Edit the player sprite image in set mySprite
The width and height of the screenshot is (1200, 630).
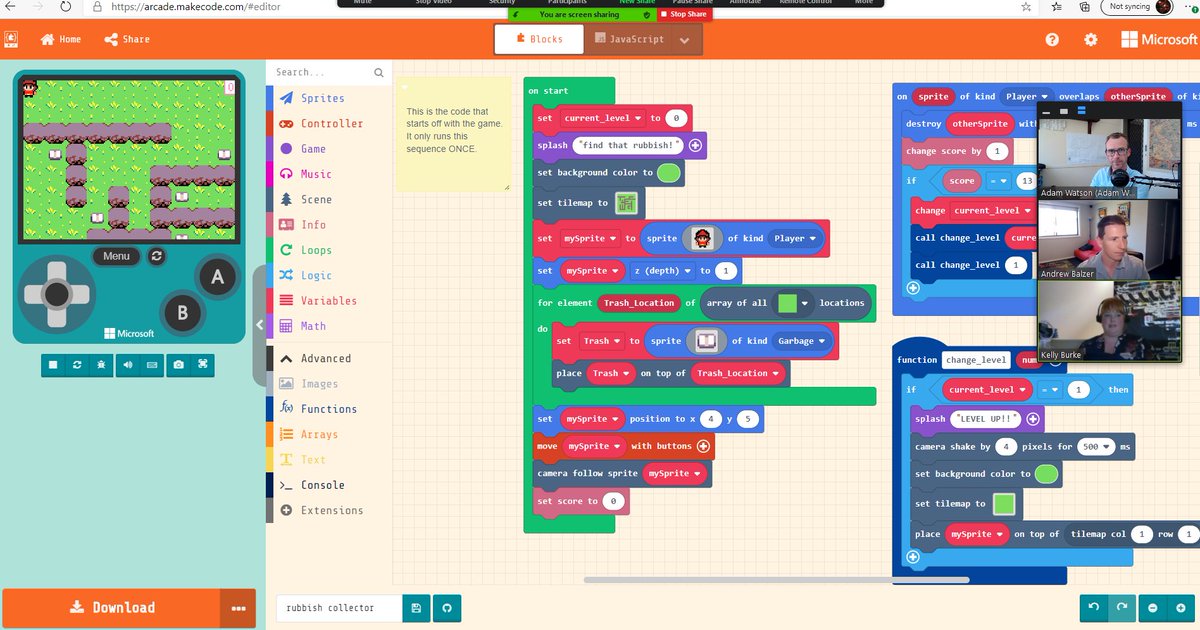pyautogui.click(x=702, y=239)
